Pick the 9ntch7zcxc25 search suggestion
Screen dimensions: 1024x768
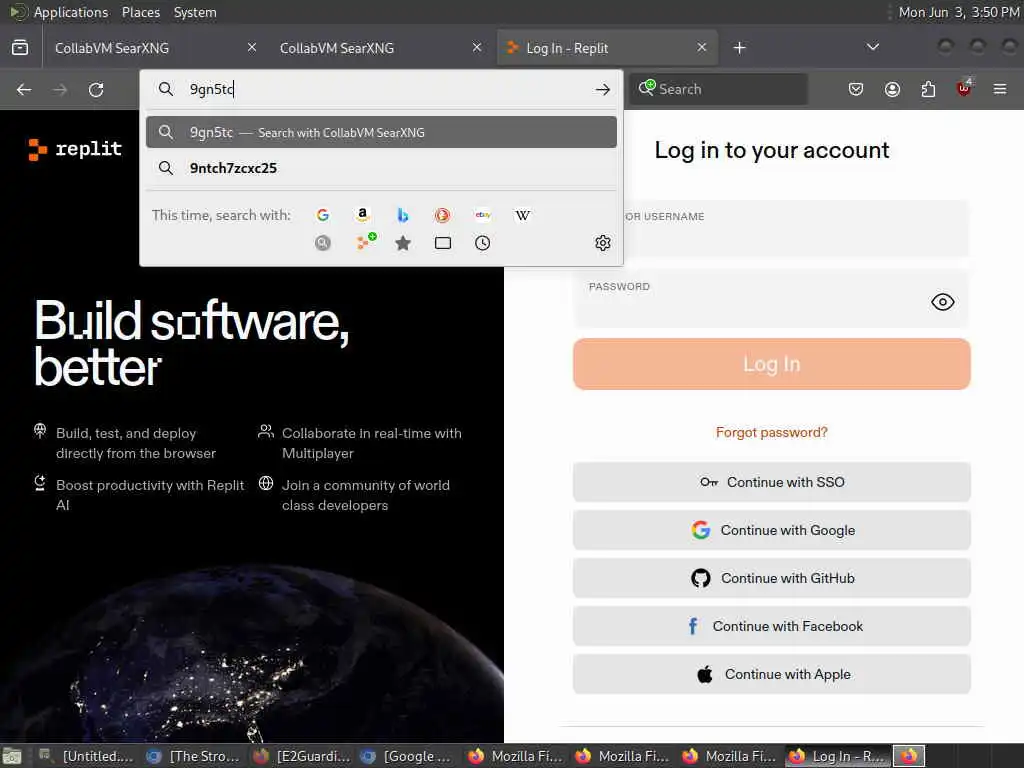click(381, 168)
